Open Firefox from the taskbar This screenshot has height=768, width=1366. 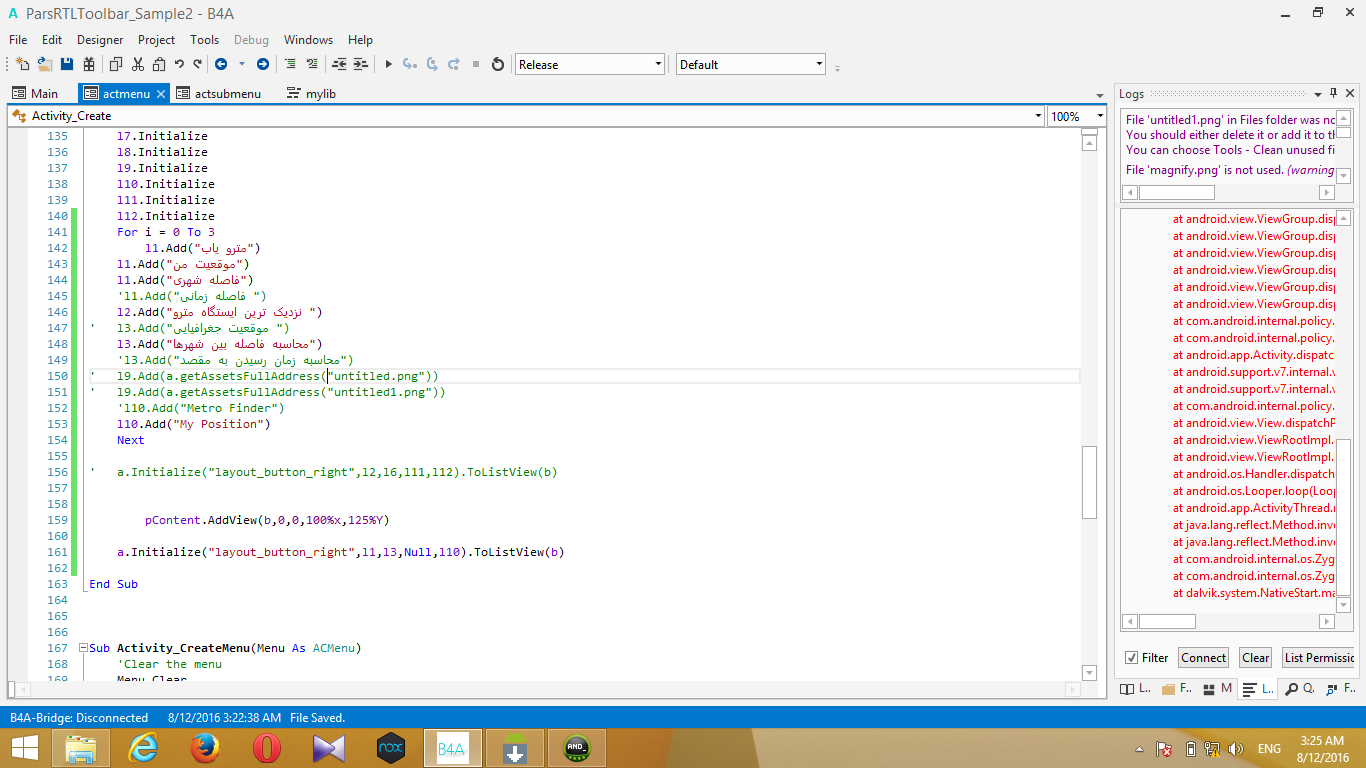[x=205, y=747]
